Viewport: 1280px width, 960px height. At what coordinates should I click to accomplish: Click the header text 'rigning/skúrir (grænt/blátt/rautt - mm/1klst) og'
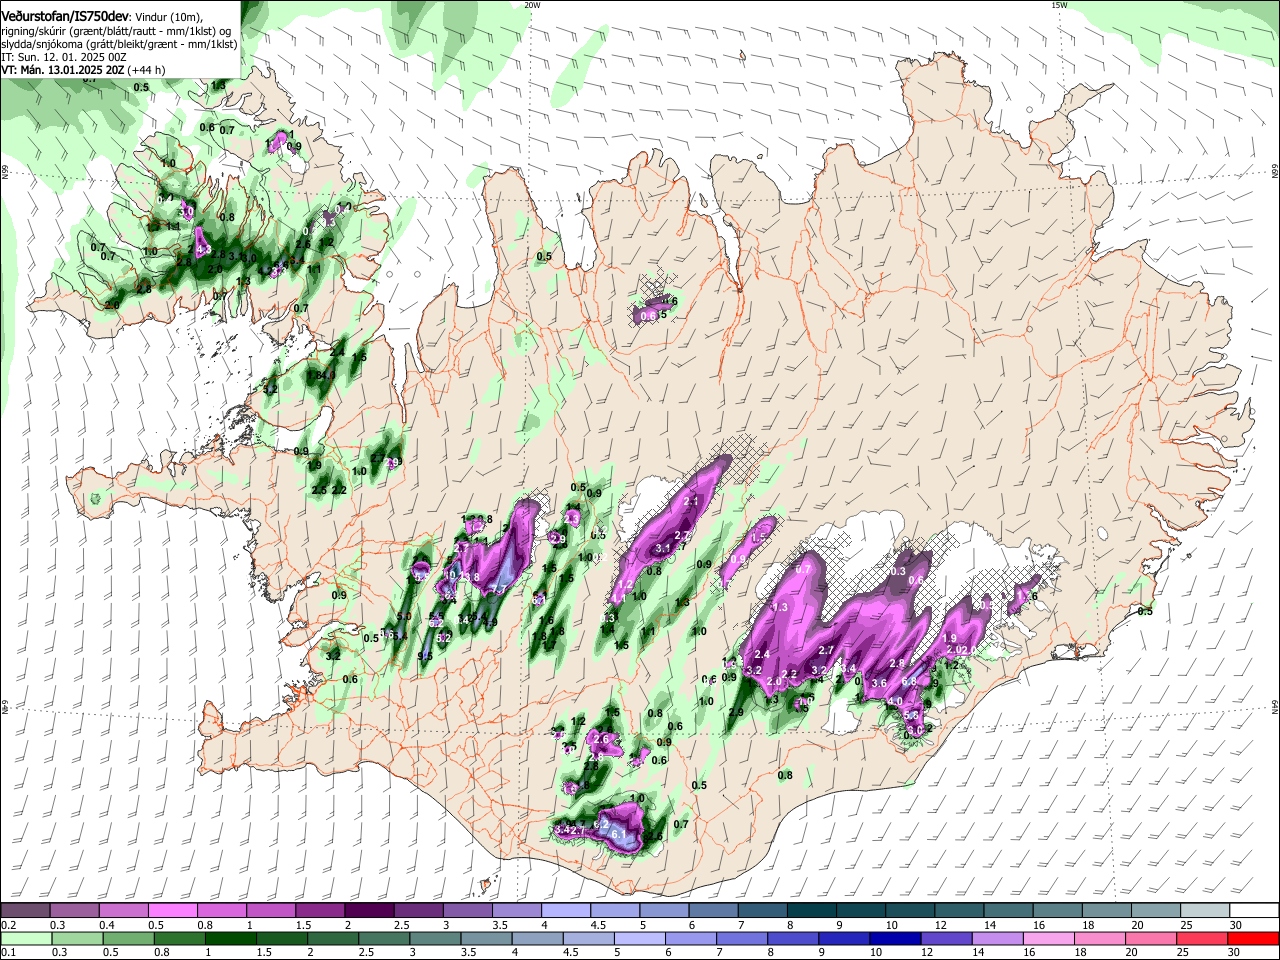(116, 31)
